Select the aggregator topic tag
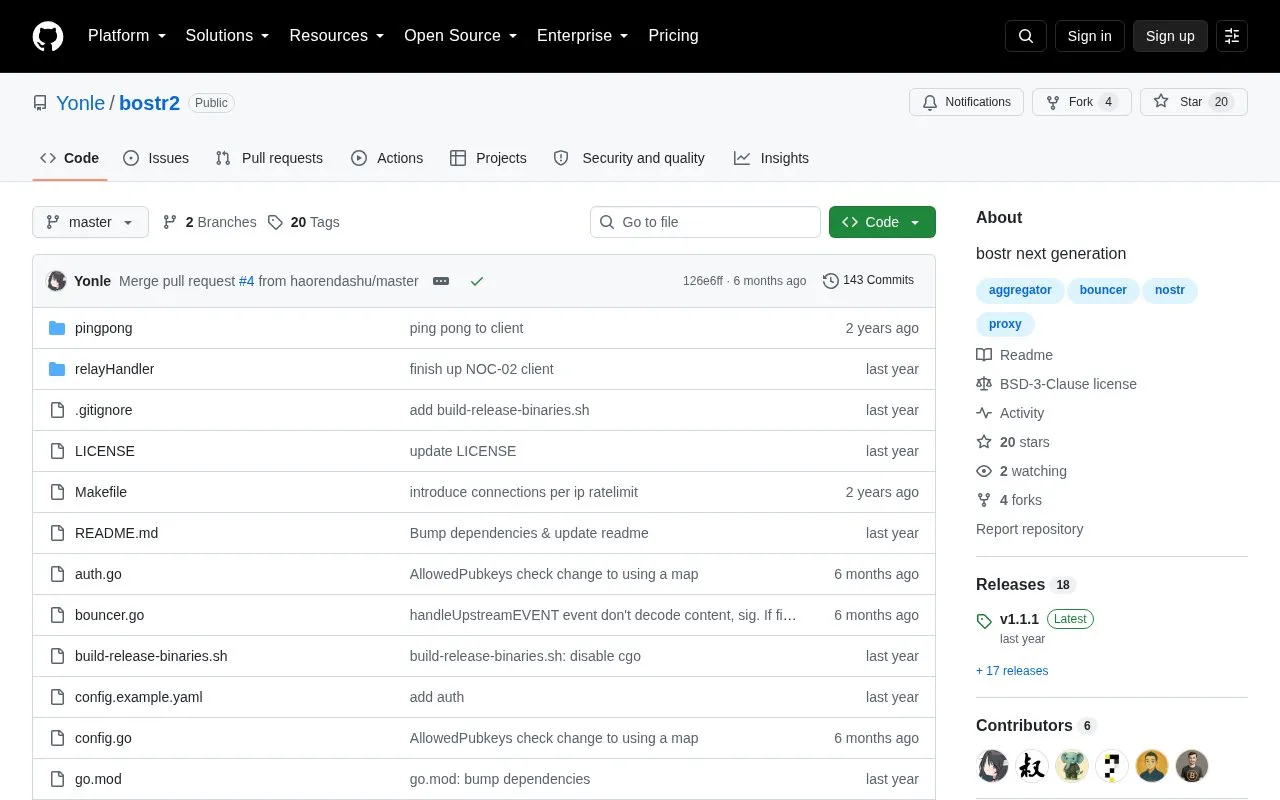 click(1020, 290)
